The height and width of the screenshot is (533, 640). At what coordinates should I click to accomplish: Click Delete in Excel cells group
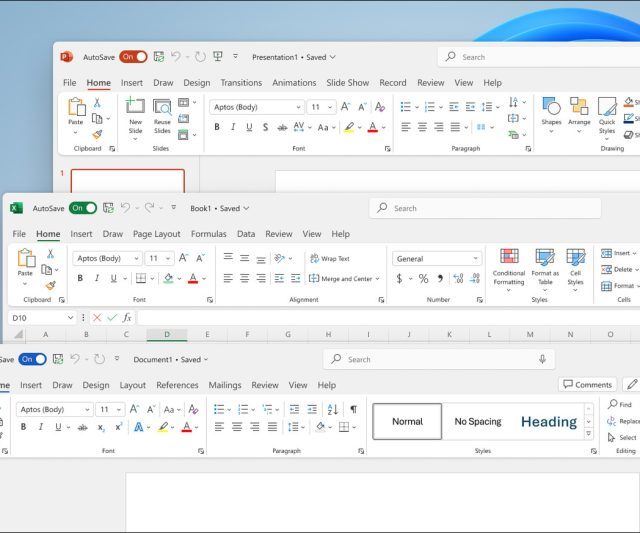tap(618, 269)
